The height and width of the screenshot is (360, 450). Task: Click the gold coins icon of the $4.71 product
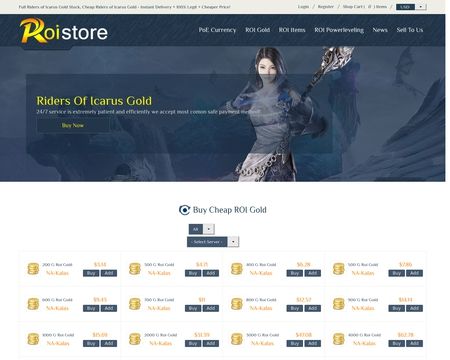(x=135, y=269)
